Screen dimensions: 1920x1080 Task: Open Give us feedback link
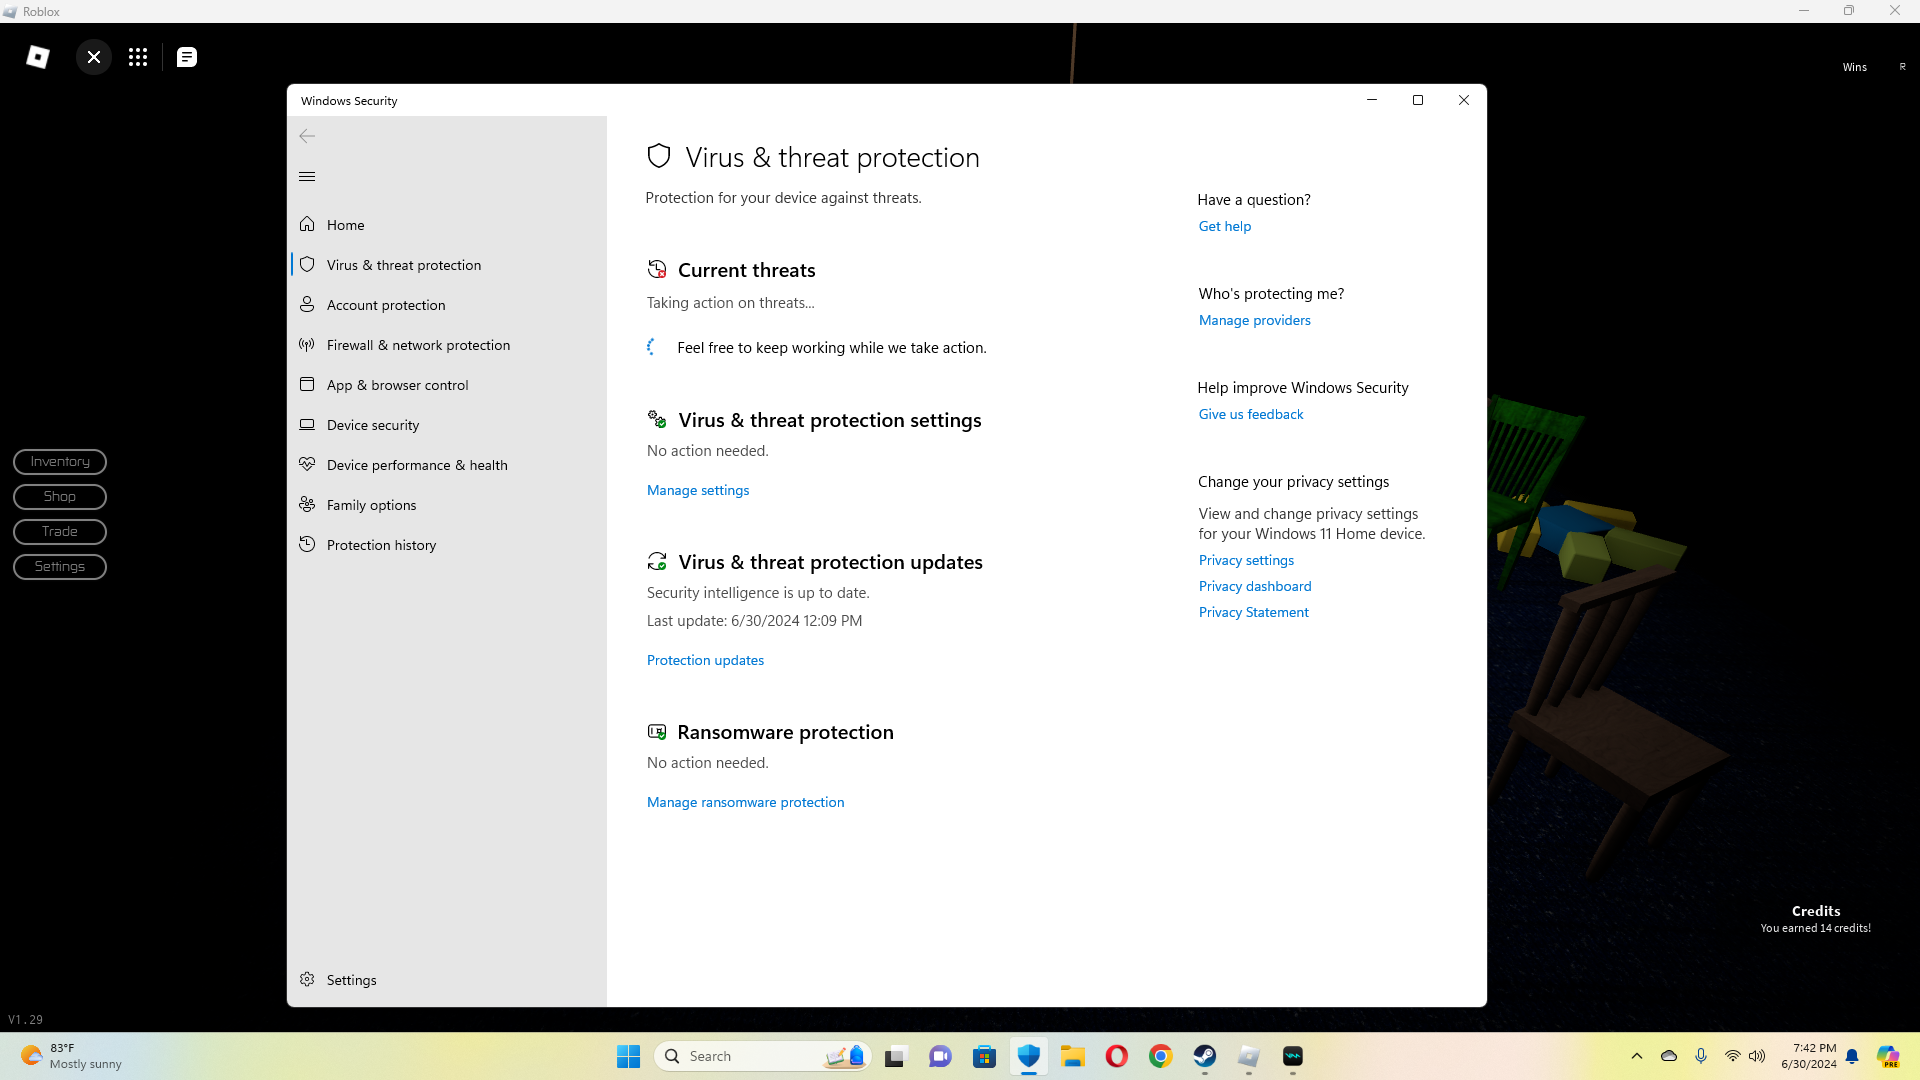pyautogui.click(x=1251, y=414)
